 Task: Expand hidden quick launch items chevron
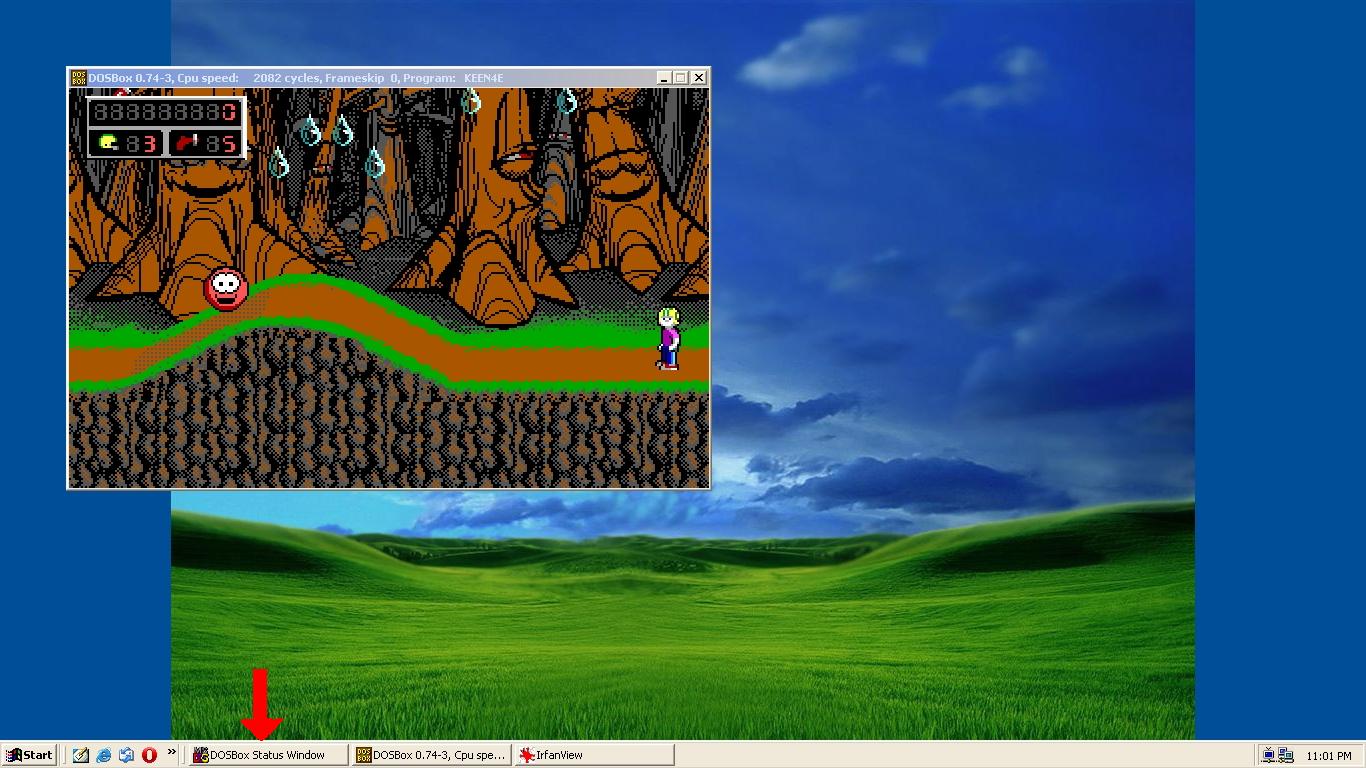(171, 752)
